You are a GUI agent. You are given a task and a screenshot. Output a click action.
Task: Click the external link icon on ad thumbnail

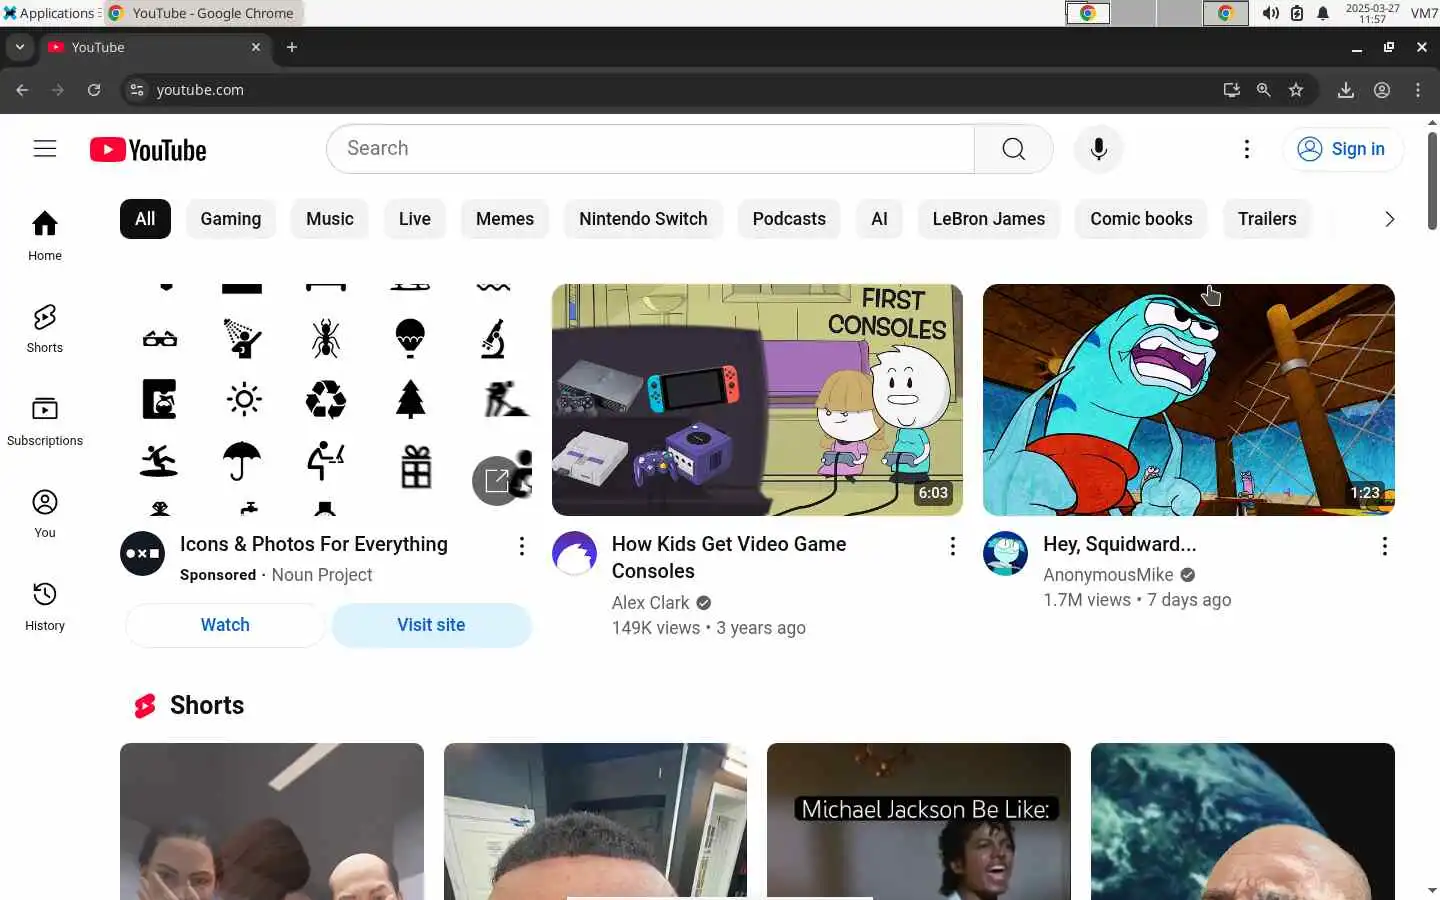(x=497, y=481)
